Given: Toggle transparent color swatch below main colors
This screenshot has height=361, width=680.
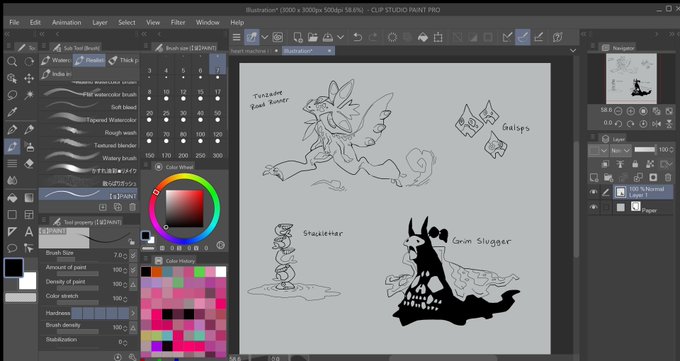Looking at the screenshot, I should point(20,298).
